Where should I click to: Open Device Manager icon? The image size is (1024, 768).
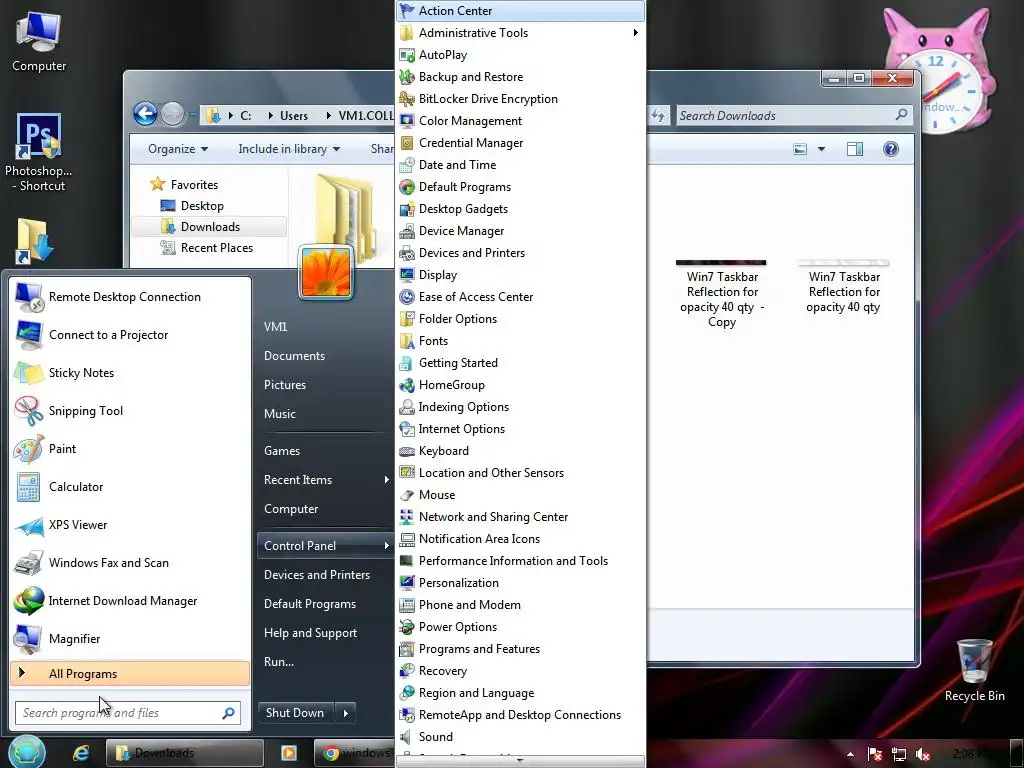pos(407,231)
